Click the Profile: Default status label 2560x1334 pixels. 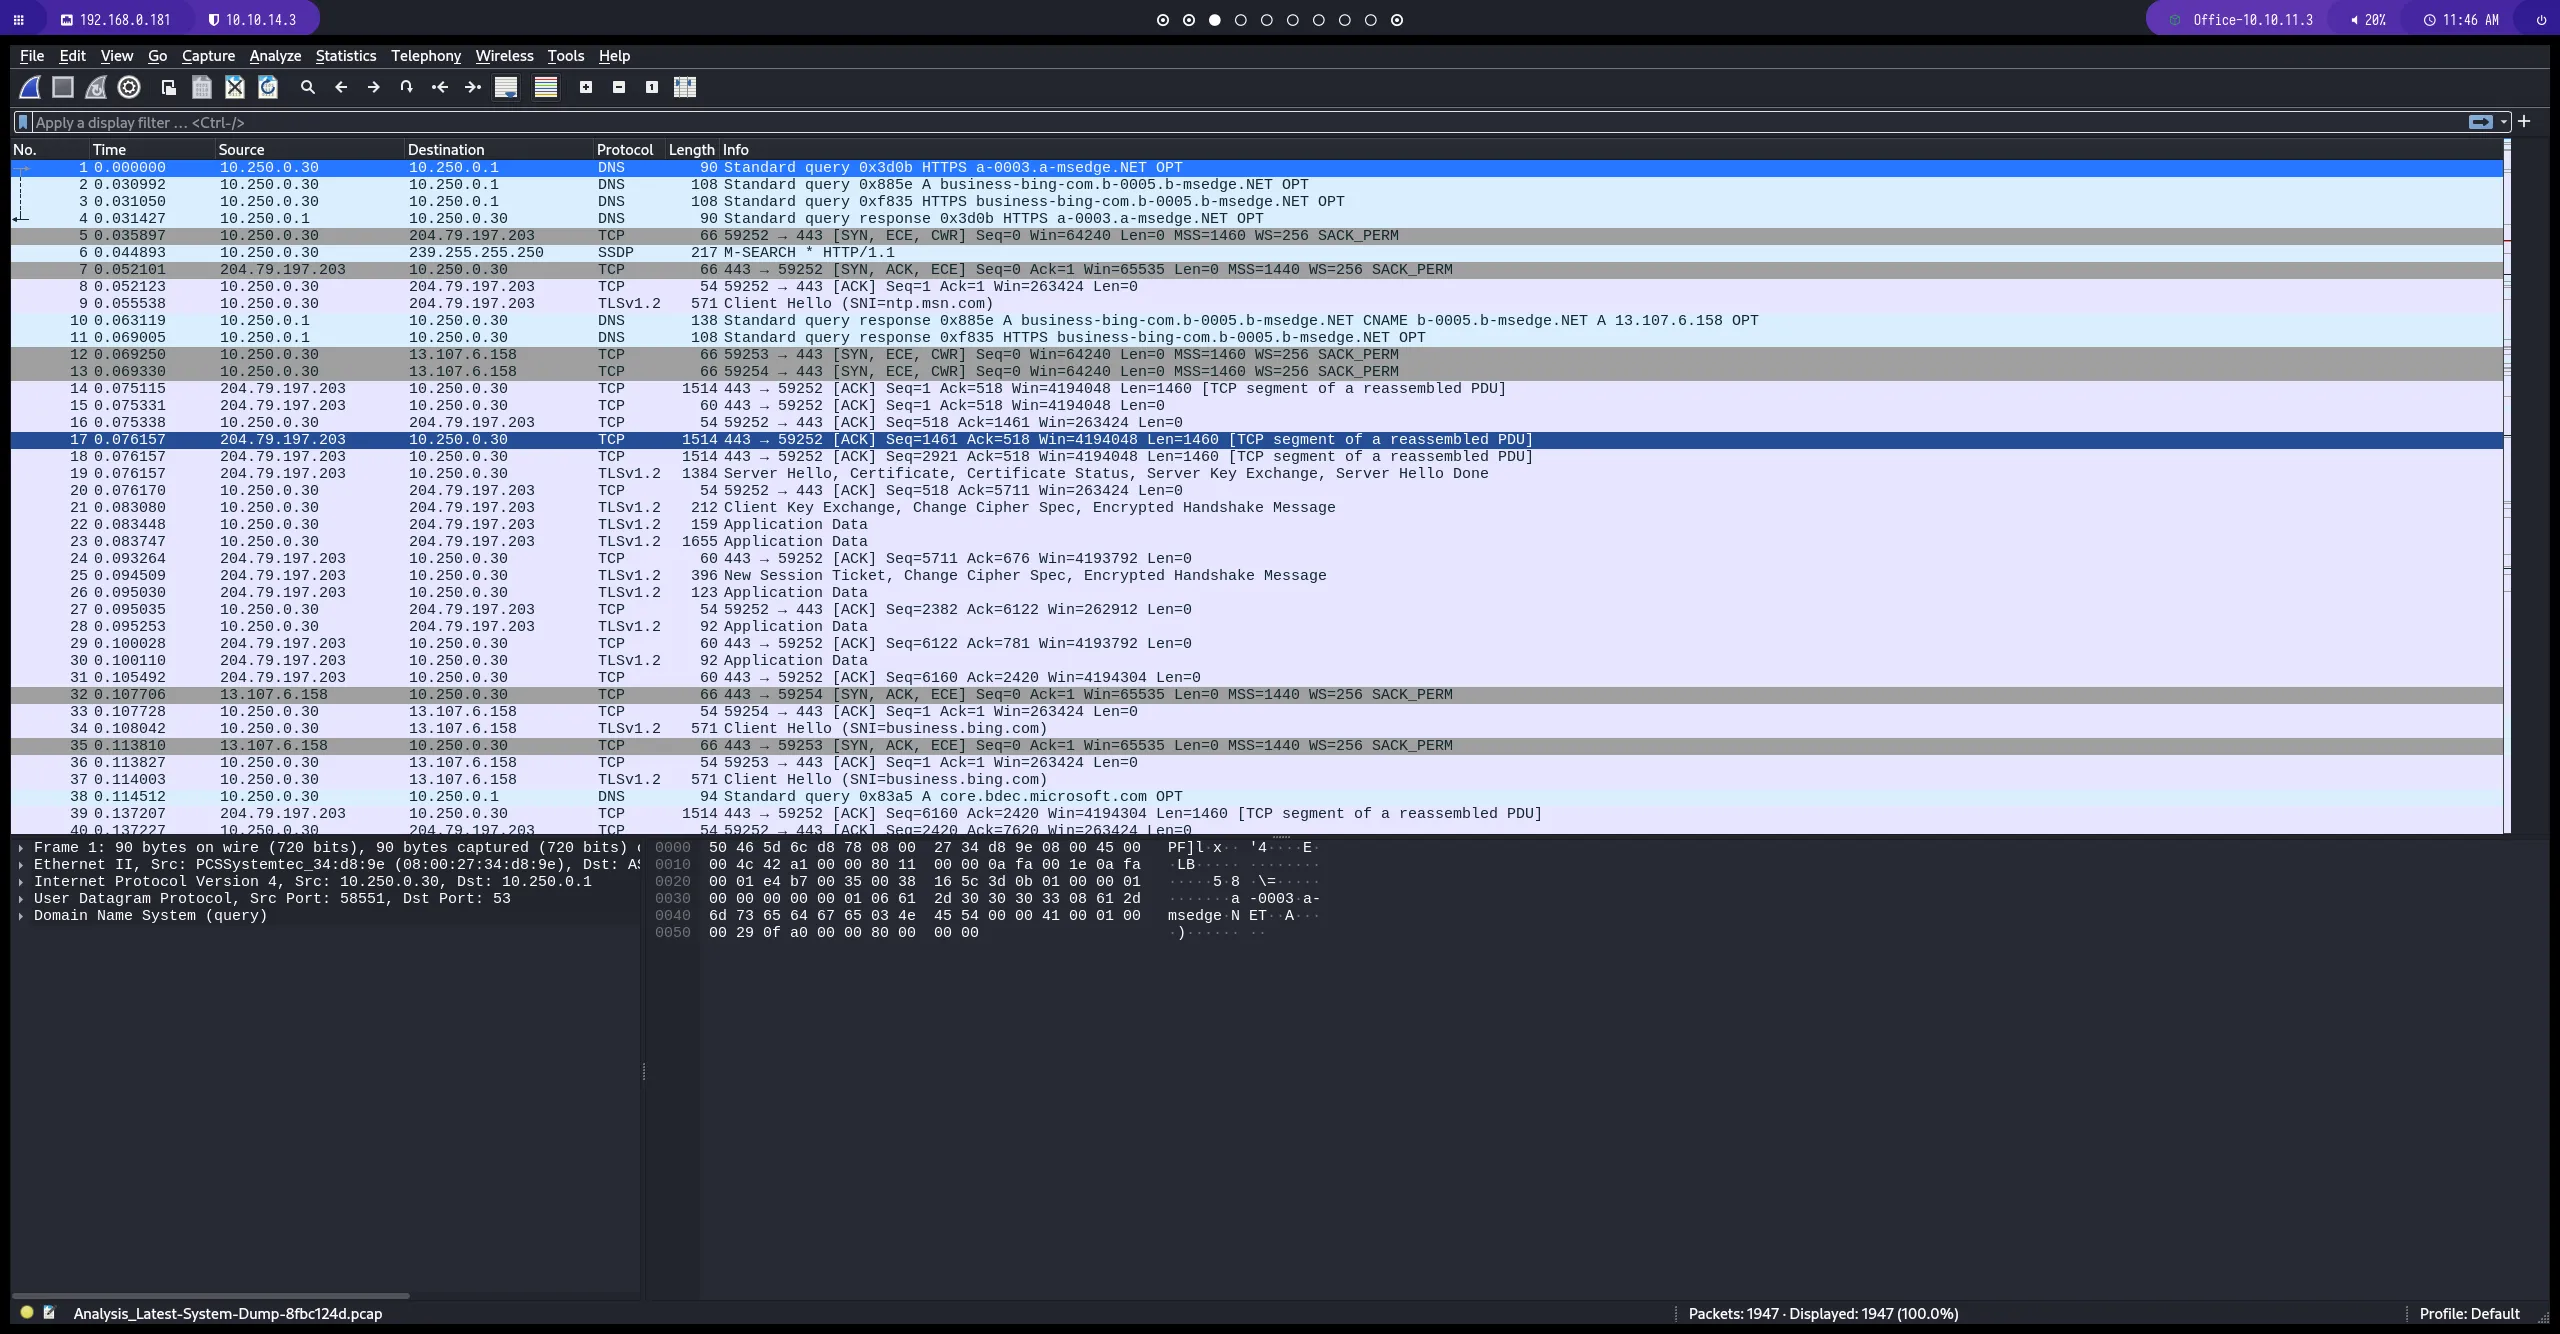click(x=2469, y=1313)
